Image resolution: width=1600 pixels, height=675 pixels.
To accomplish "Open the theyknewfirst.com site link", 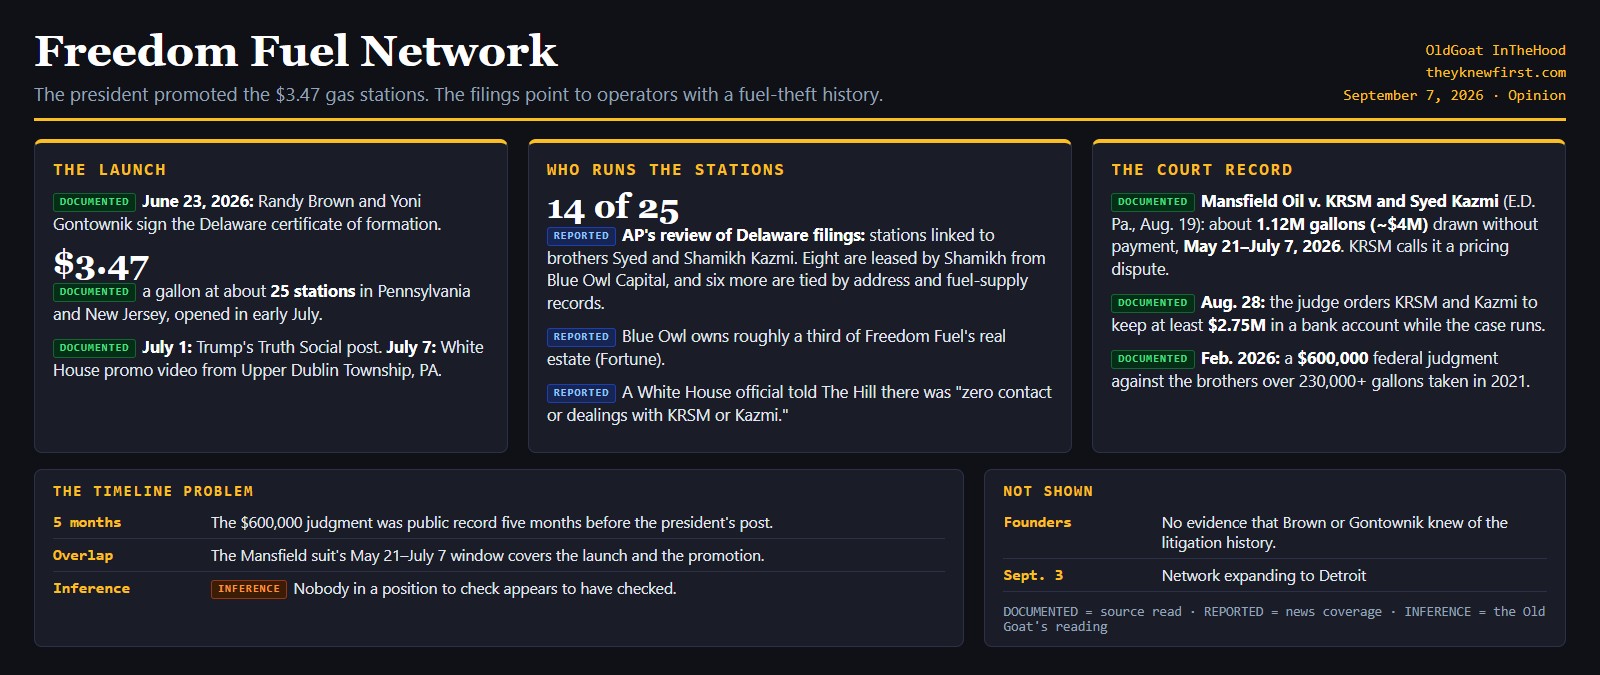I will 1496,72.
